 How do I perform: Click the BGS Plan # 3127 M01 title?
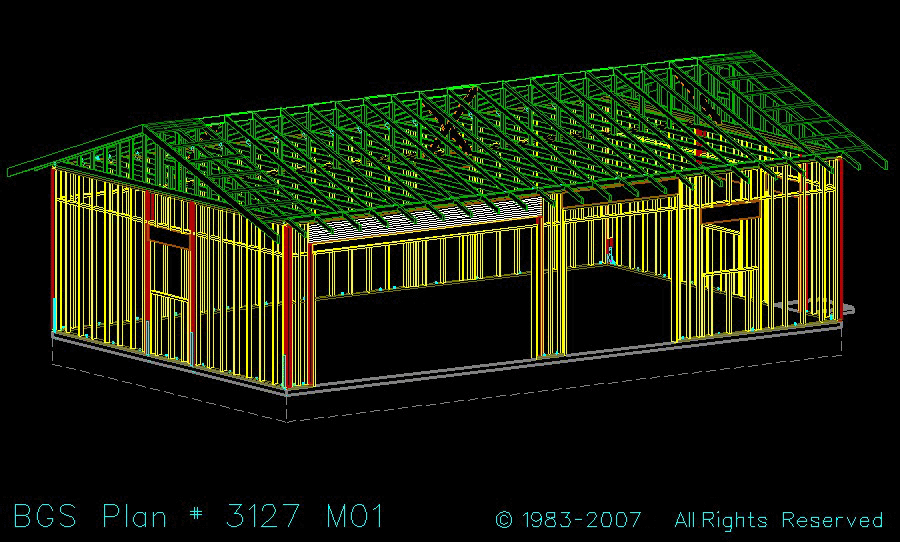198,517
